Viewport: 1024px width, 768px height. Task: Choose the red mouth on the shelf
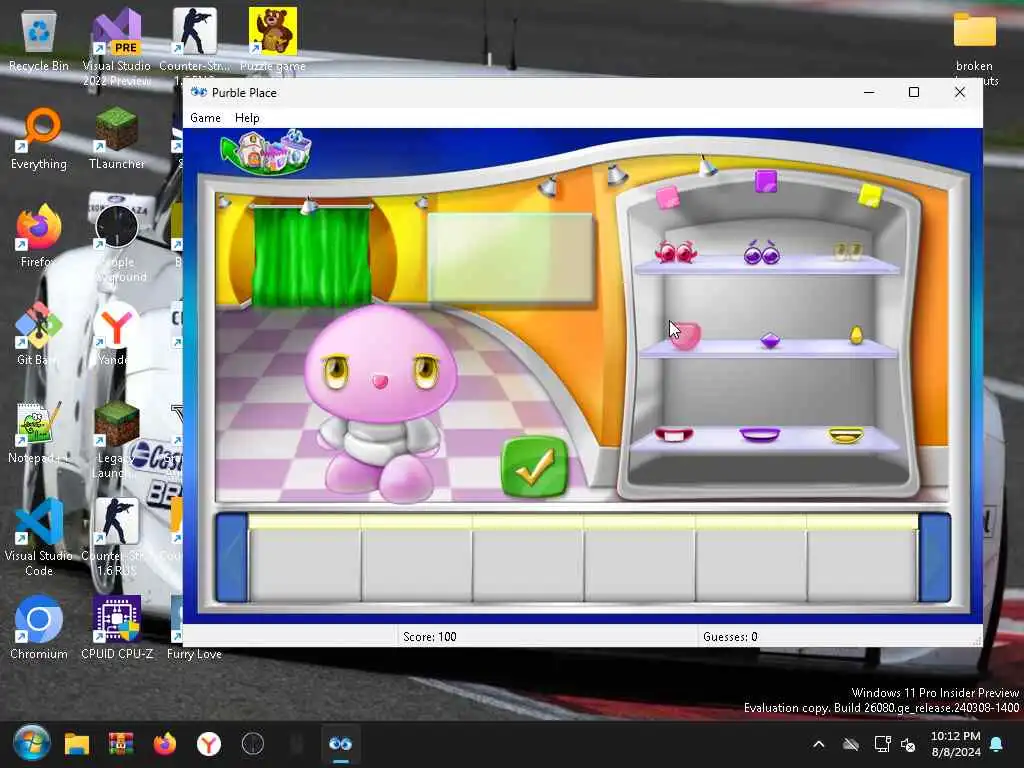[x=674, y=434]
